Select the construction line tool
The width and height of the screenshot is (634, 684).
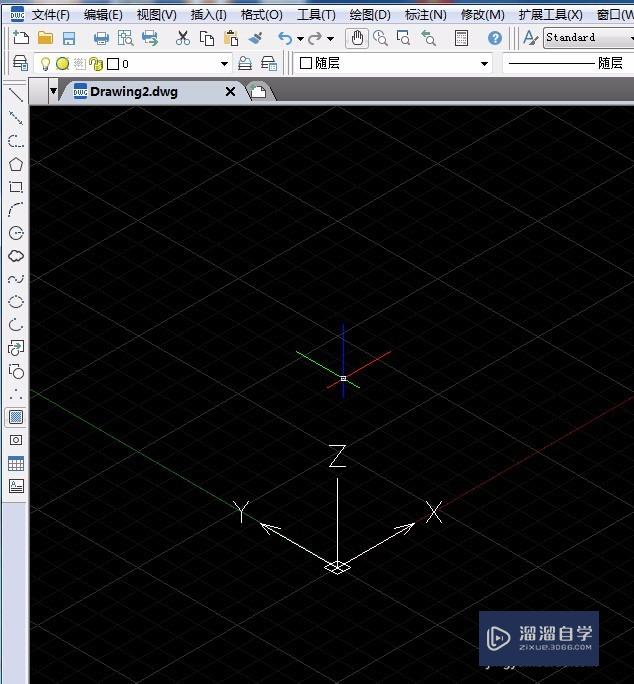(x=16, y=118)
